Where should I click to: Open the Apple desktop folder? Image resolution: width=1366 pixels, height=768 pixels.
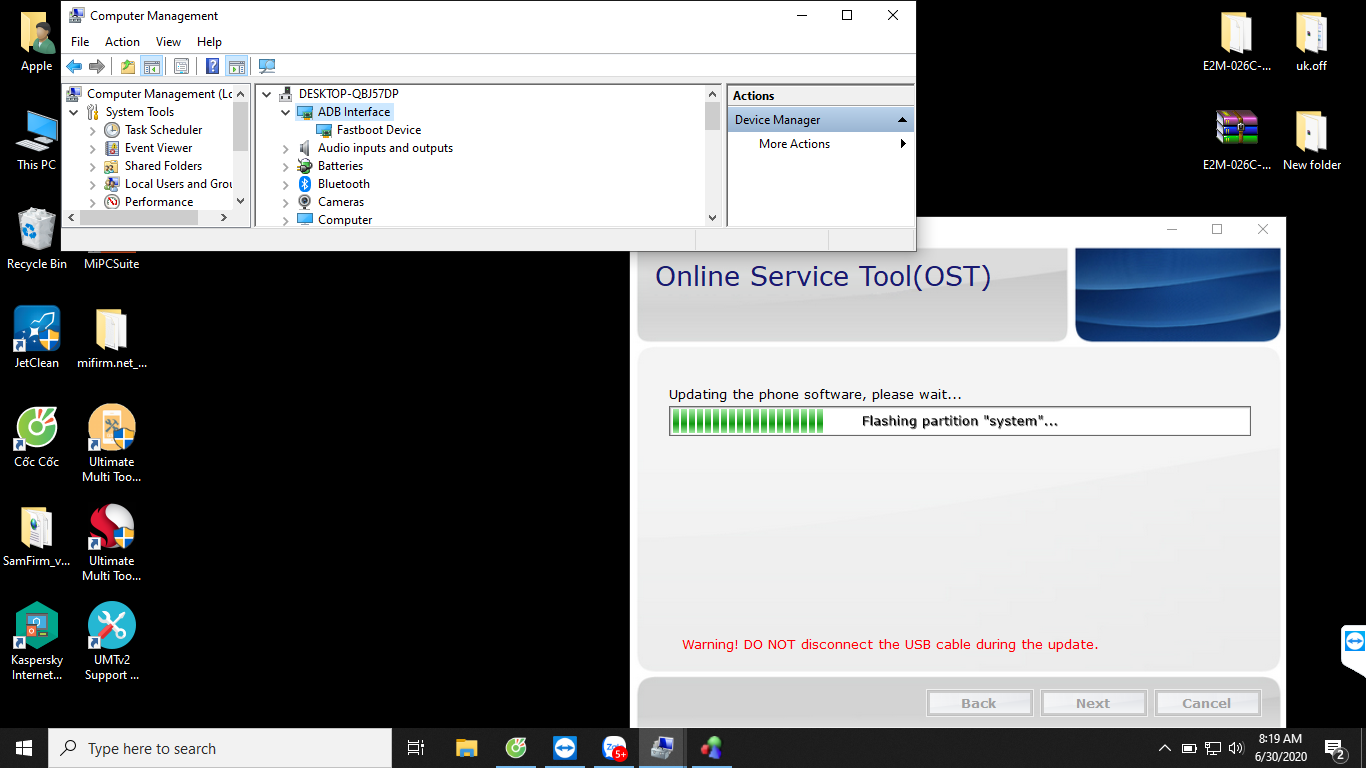[x=37, y=43]
